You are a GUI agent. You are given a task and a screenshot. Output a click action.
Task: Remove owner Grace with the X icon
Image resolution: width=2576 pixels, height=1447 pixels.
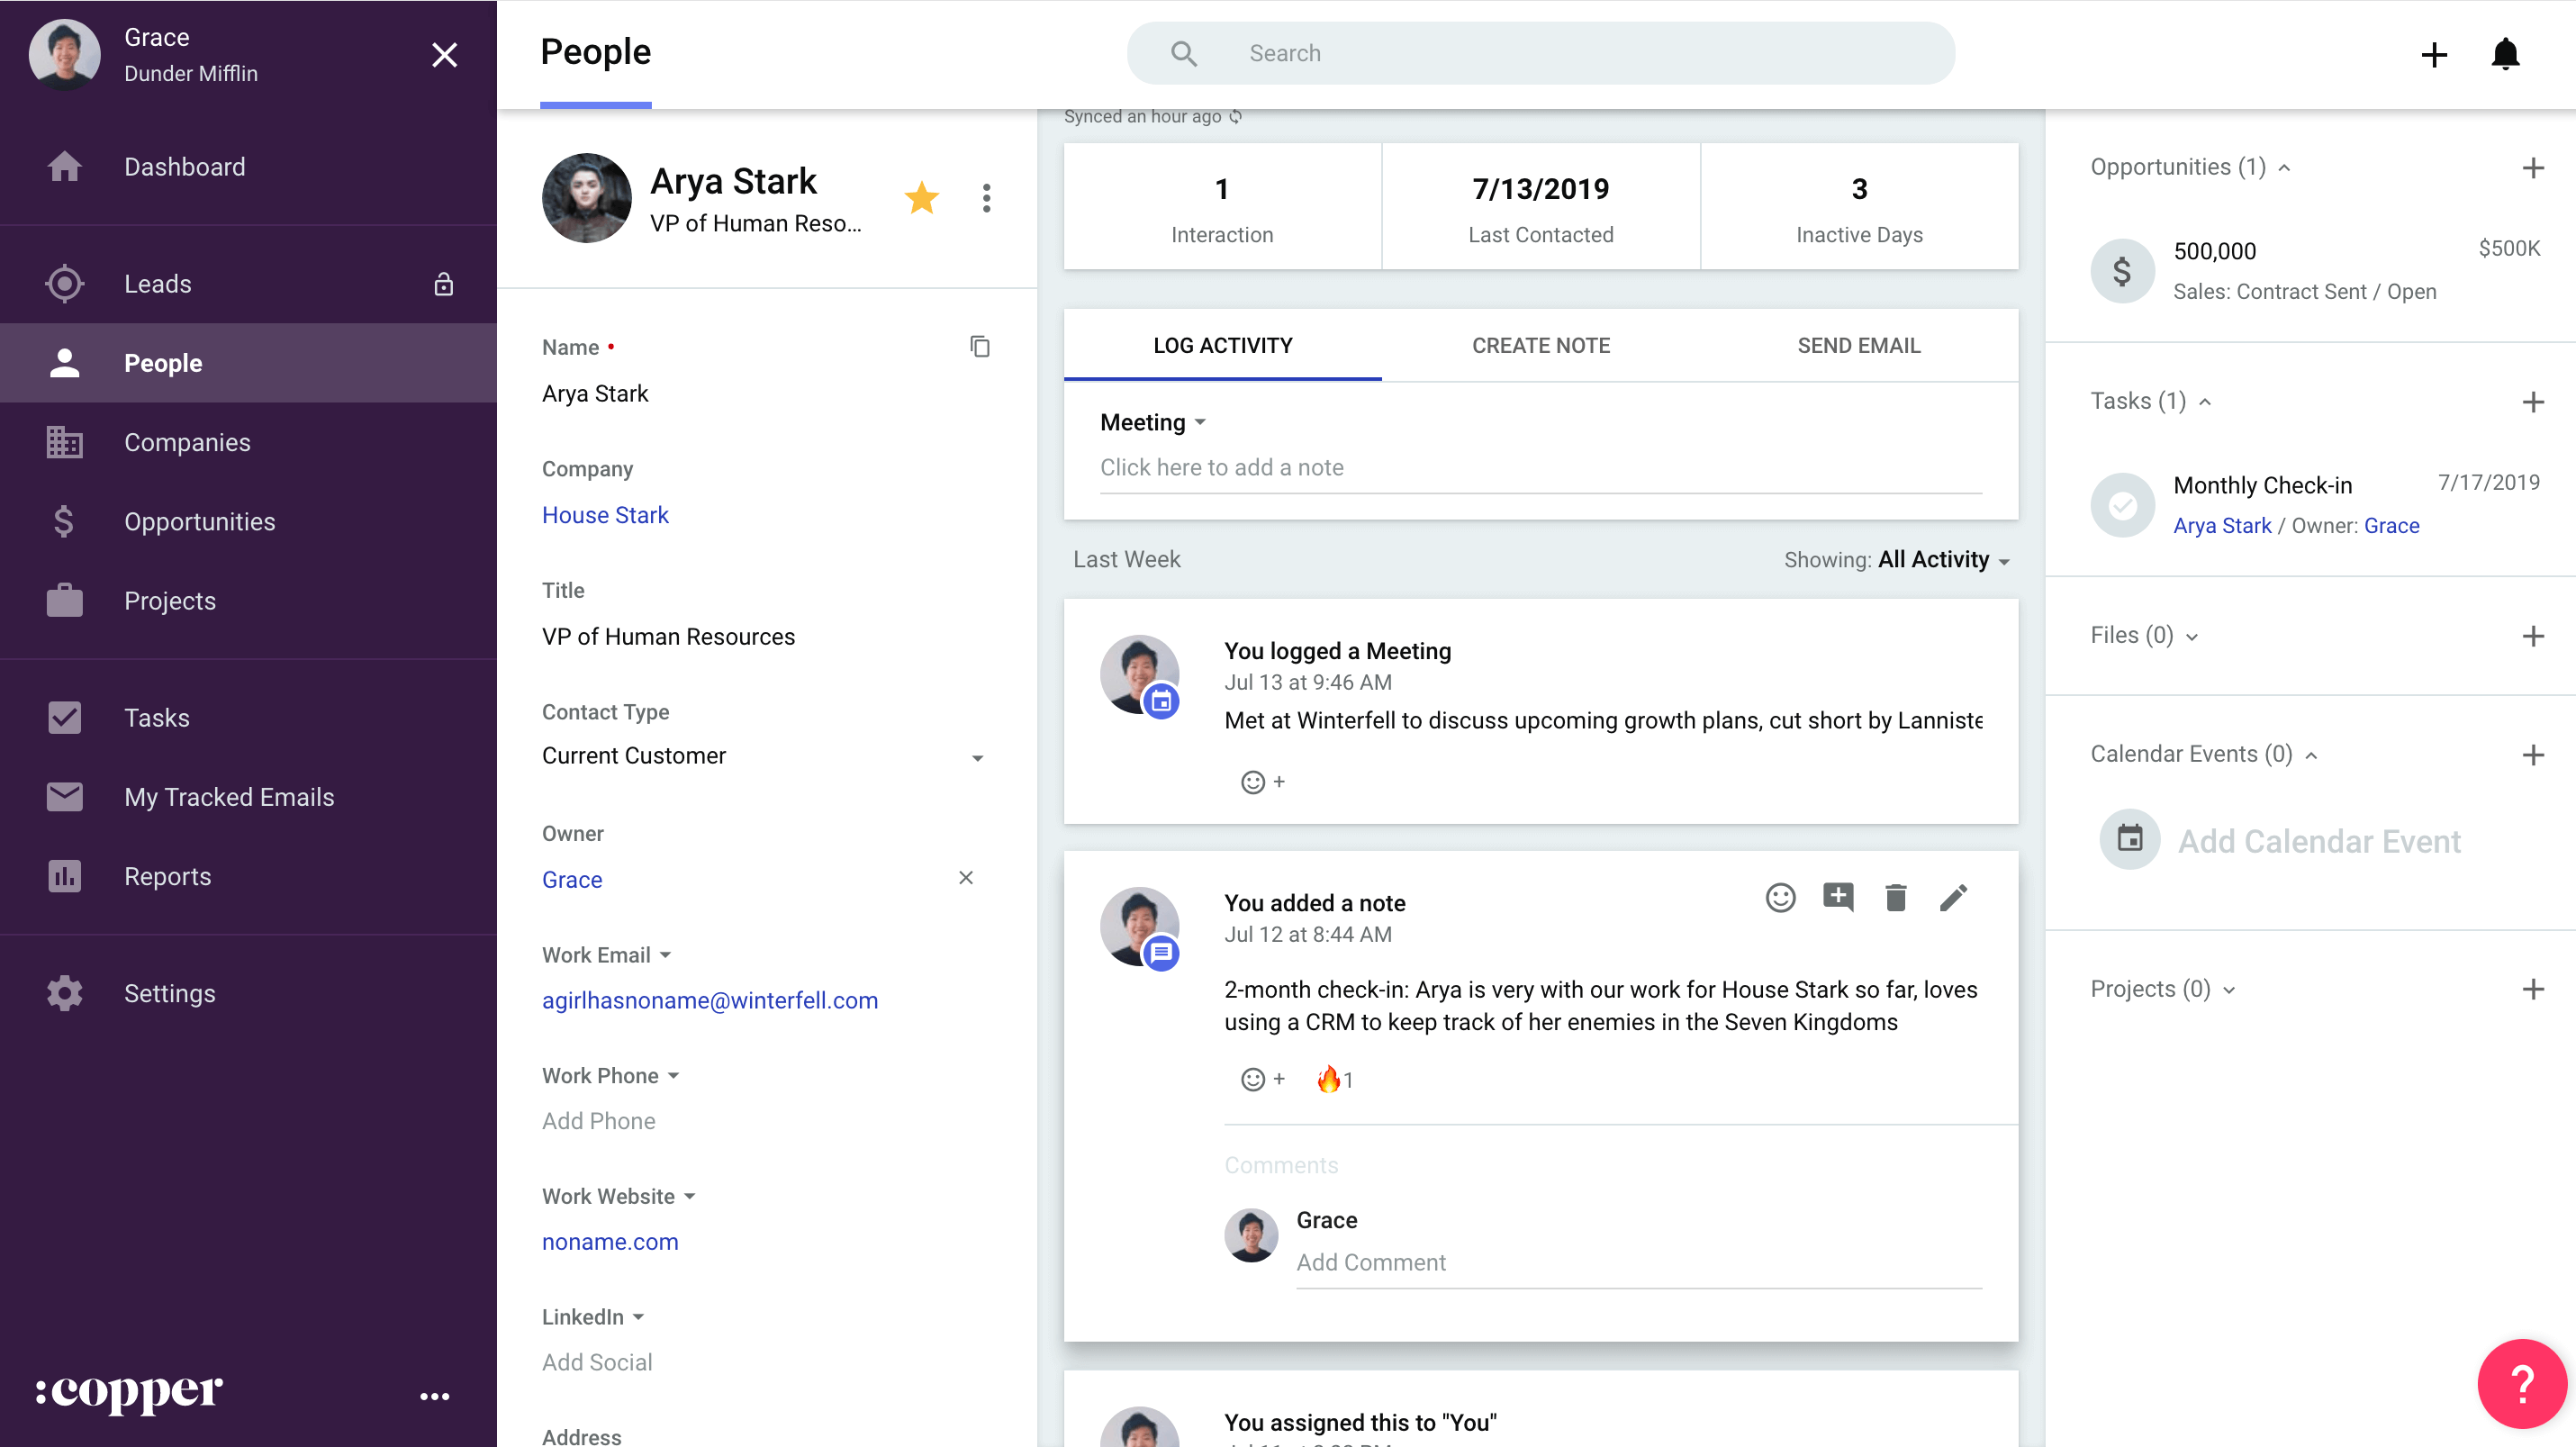tap(966, 877)
